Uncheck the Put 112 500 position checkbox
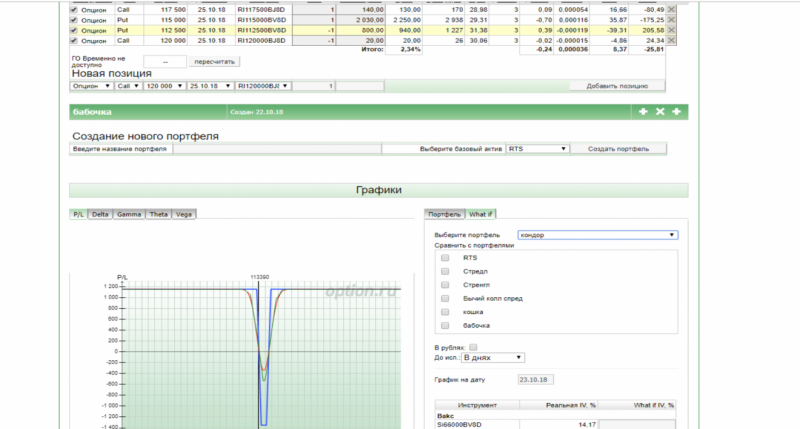This screenshot has height=429, width=800. [74, 30]
